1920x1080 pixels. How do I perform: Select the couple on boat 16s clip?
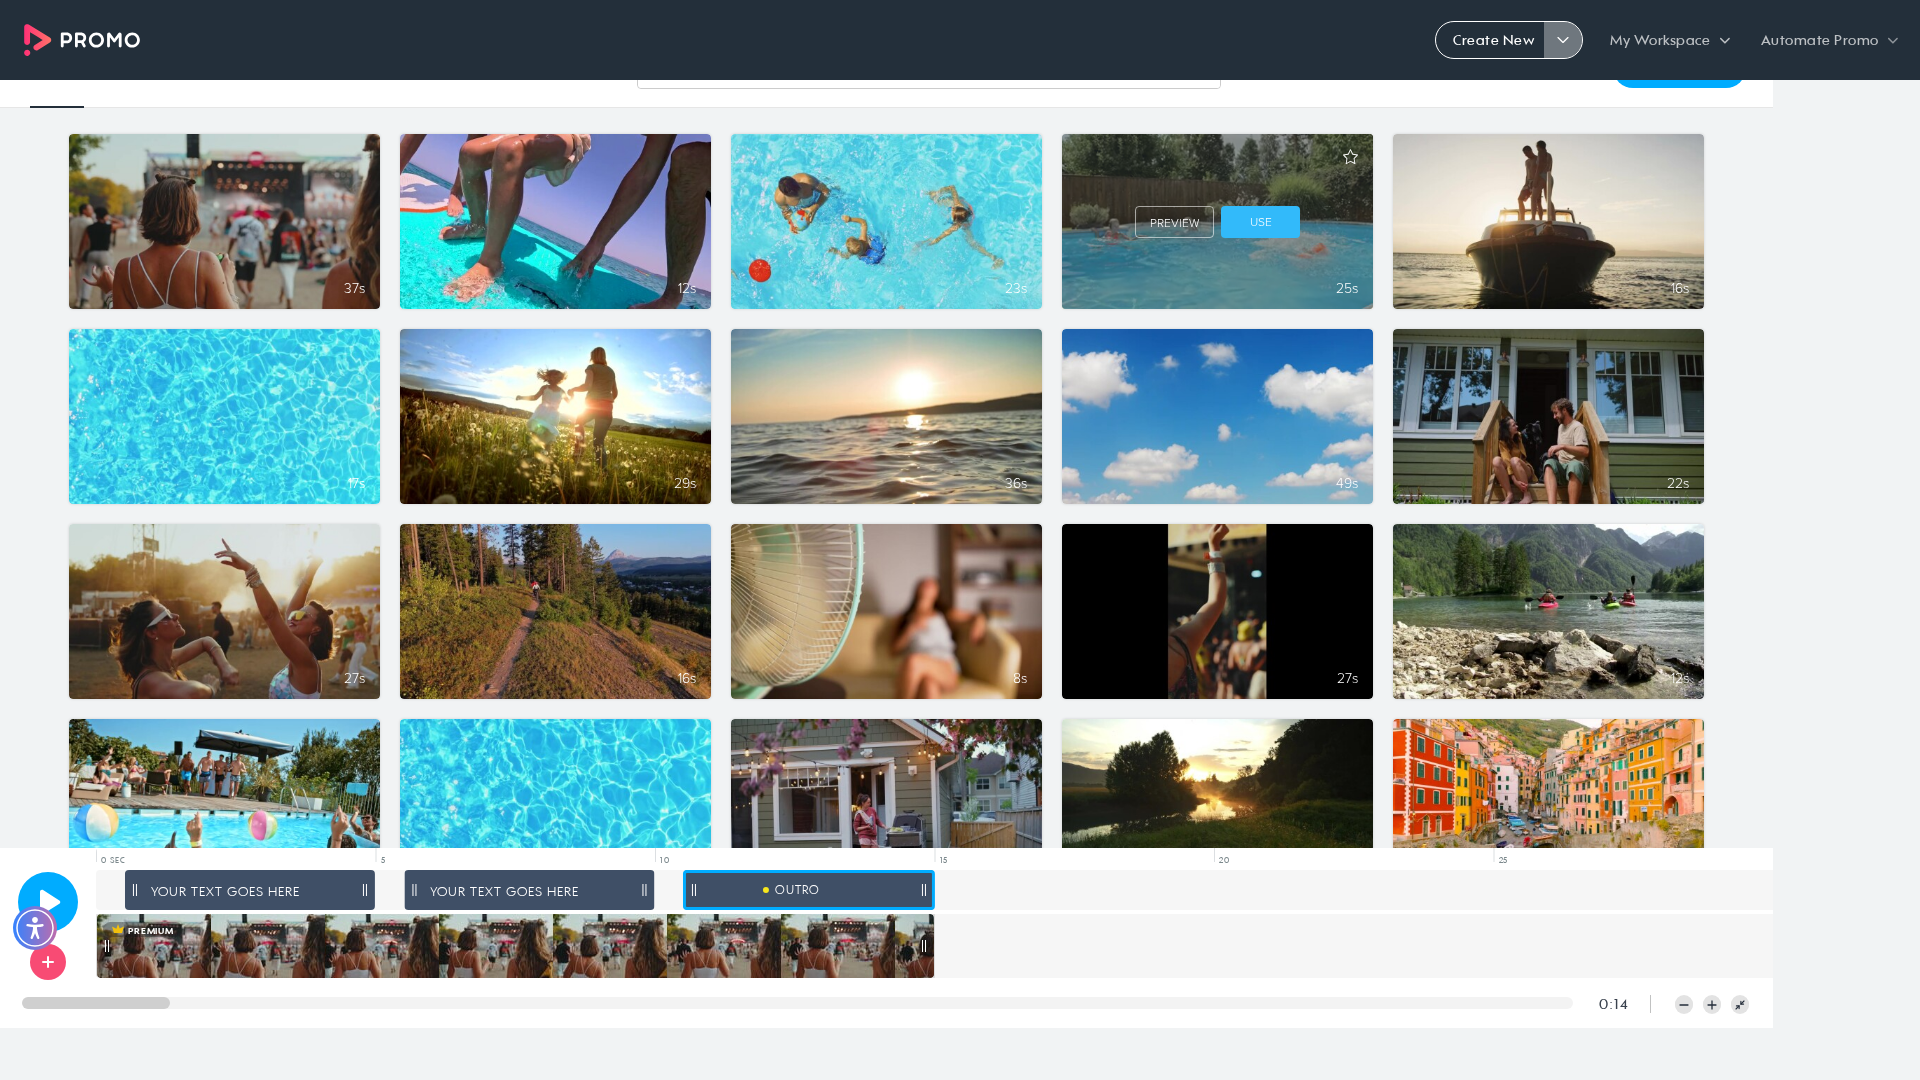[1548, 221]
